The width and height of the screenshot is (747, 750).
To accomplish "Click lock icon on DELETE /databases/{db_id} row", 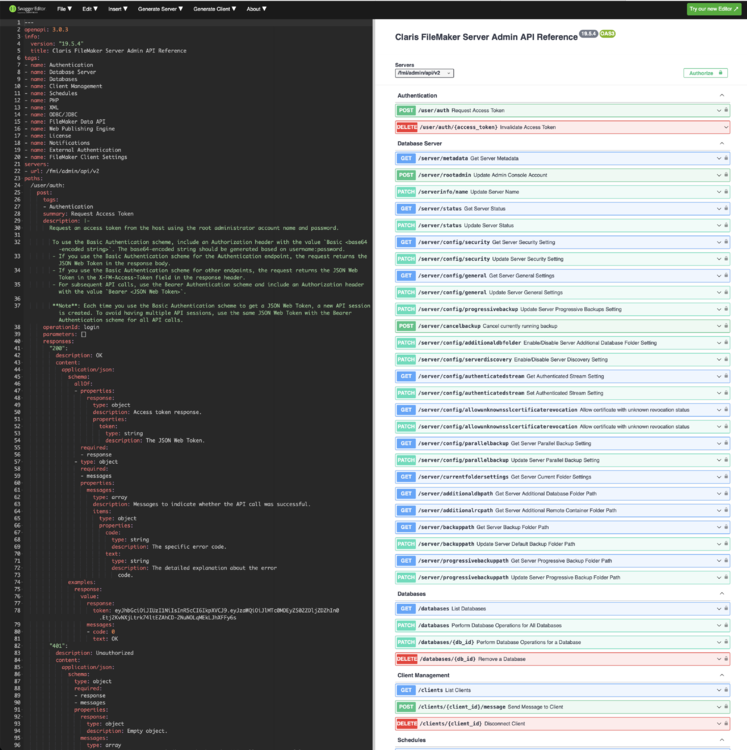I will click(x=726, y=659).
